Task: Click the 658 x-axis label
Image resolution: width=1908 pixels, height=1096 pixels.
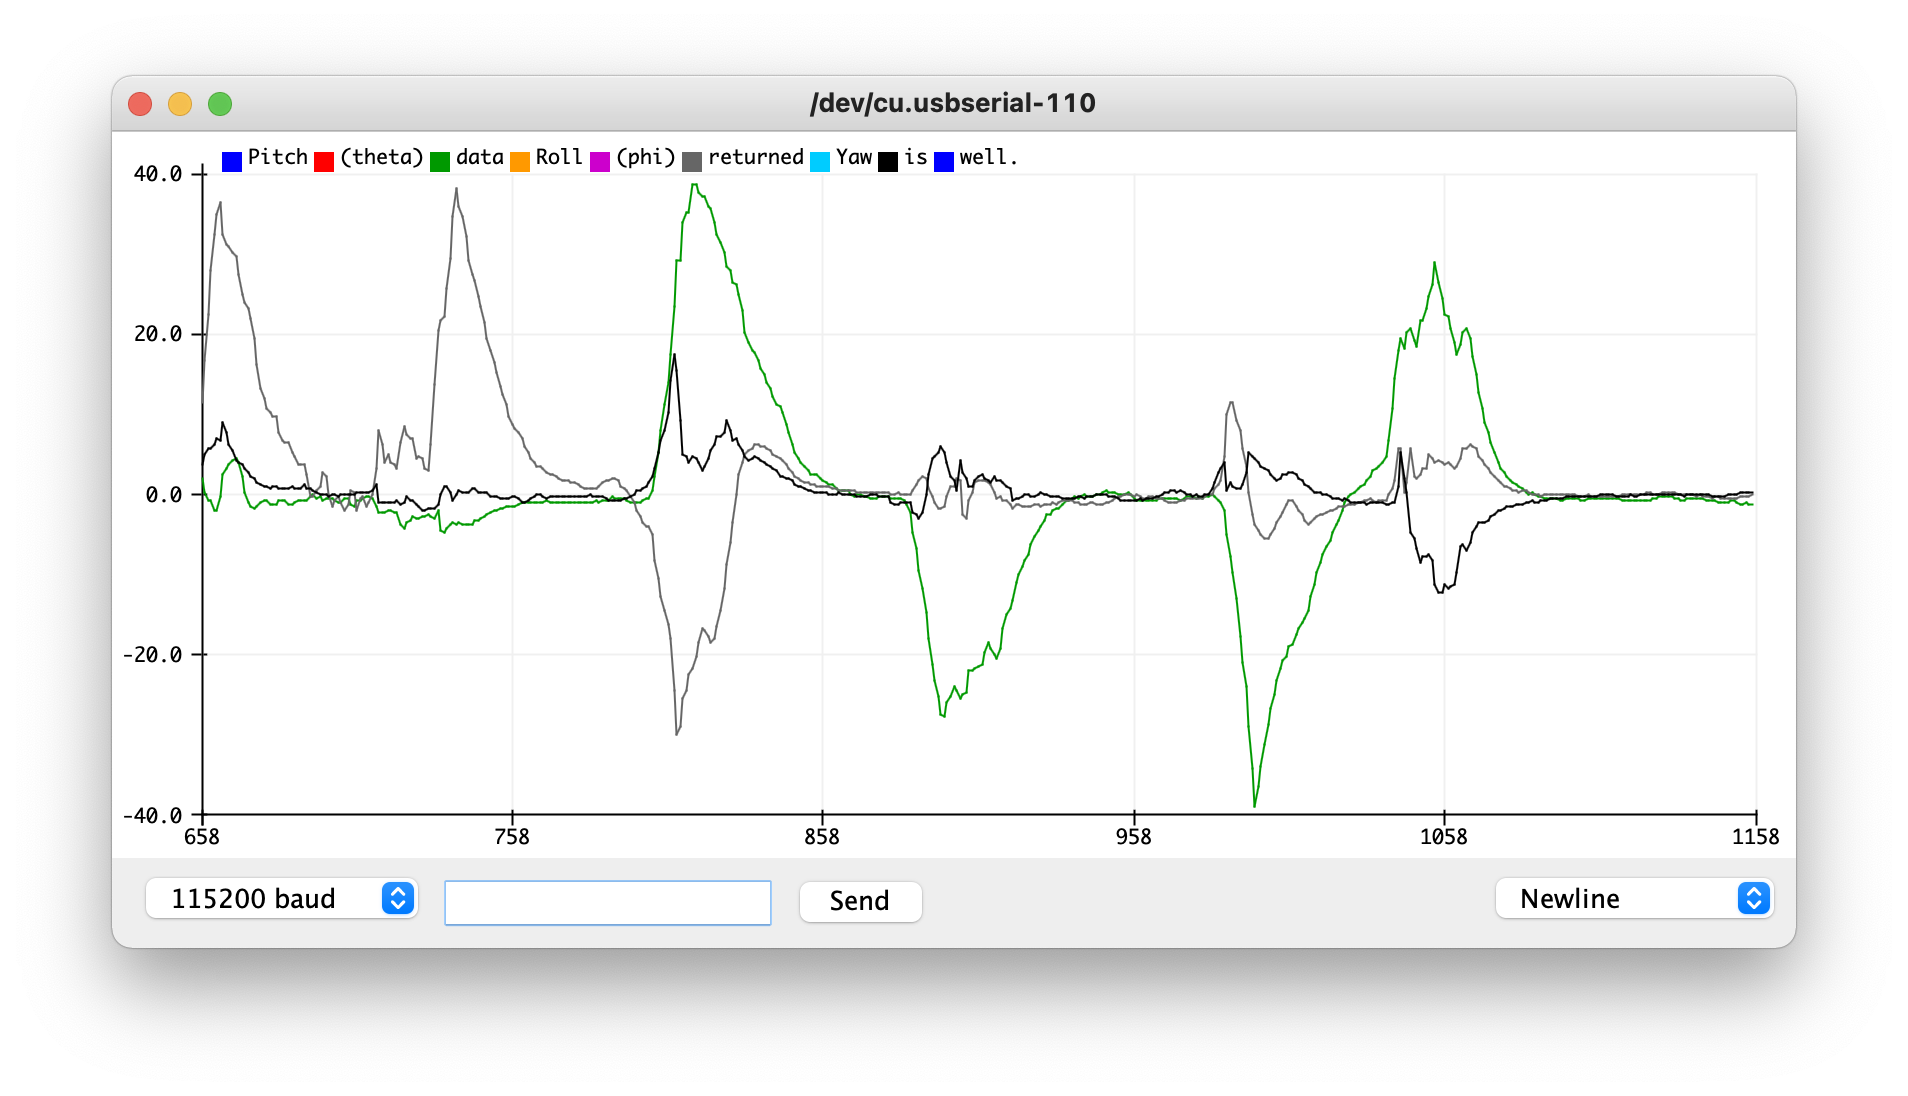Action: click(x=202, y=837)
